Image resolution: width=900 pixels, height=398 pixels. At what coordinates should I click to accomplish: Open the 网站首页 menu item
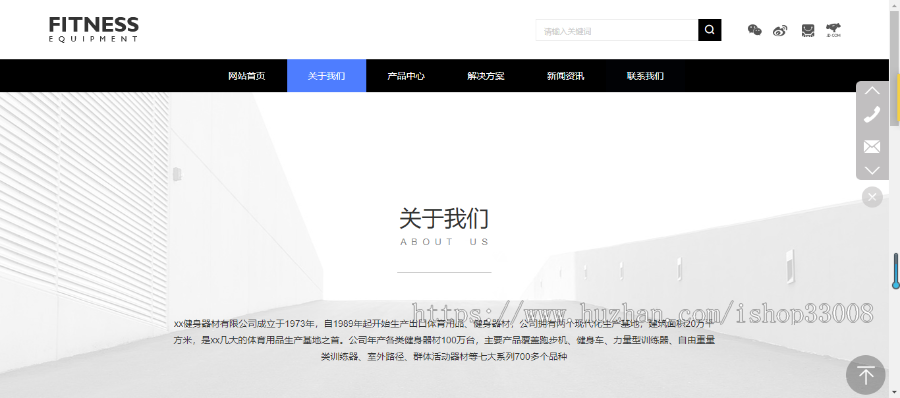point(247,76)
